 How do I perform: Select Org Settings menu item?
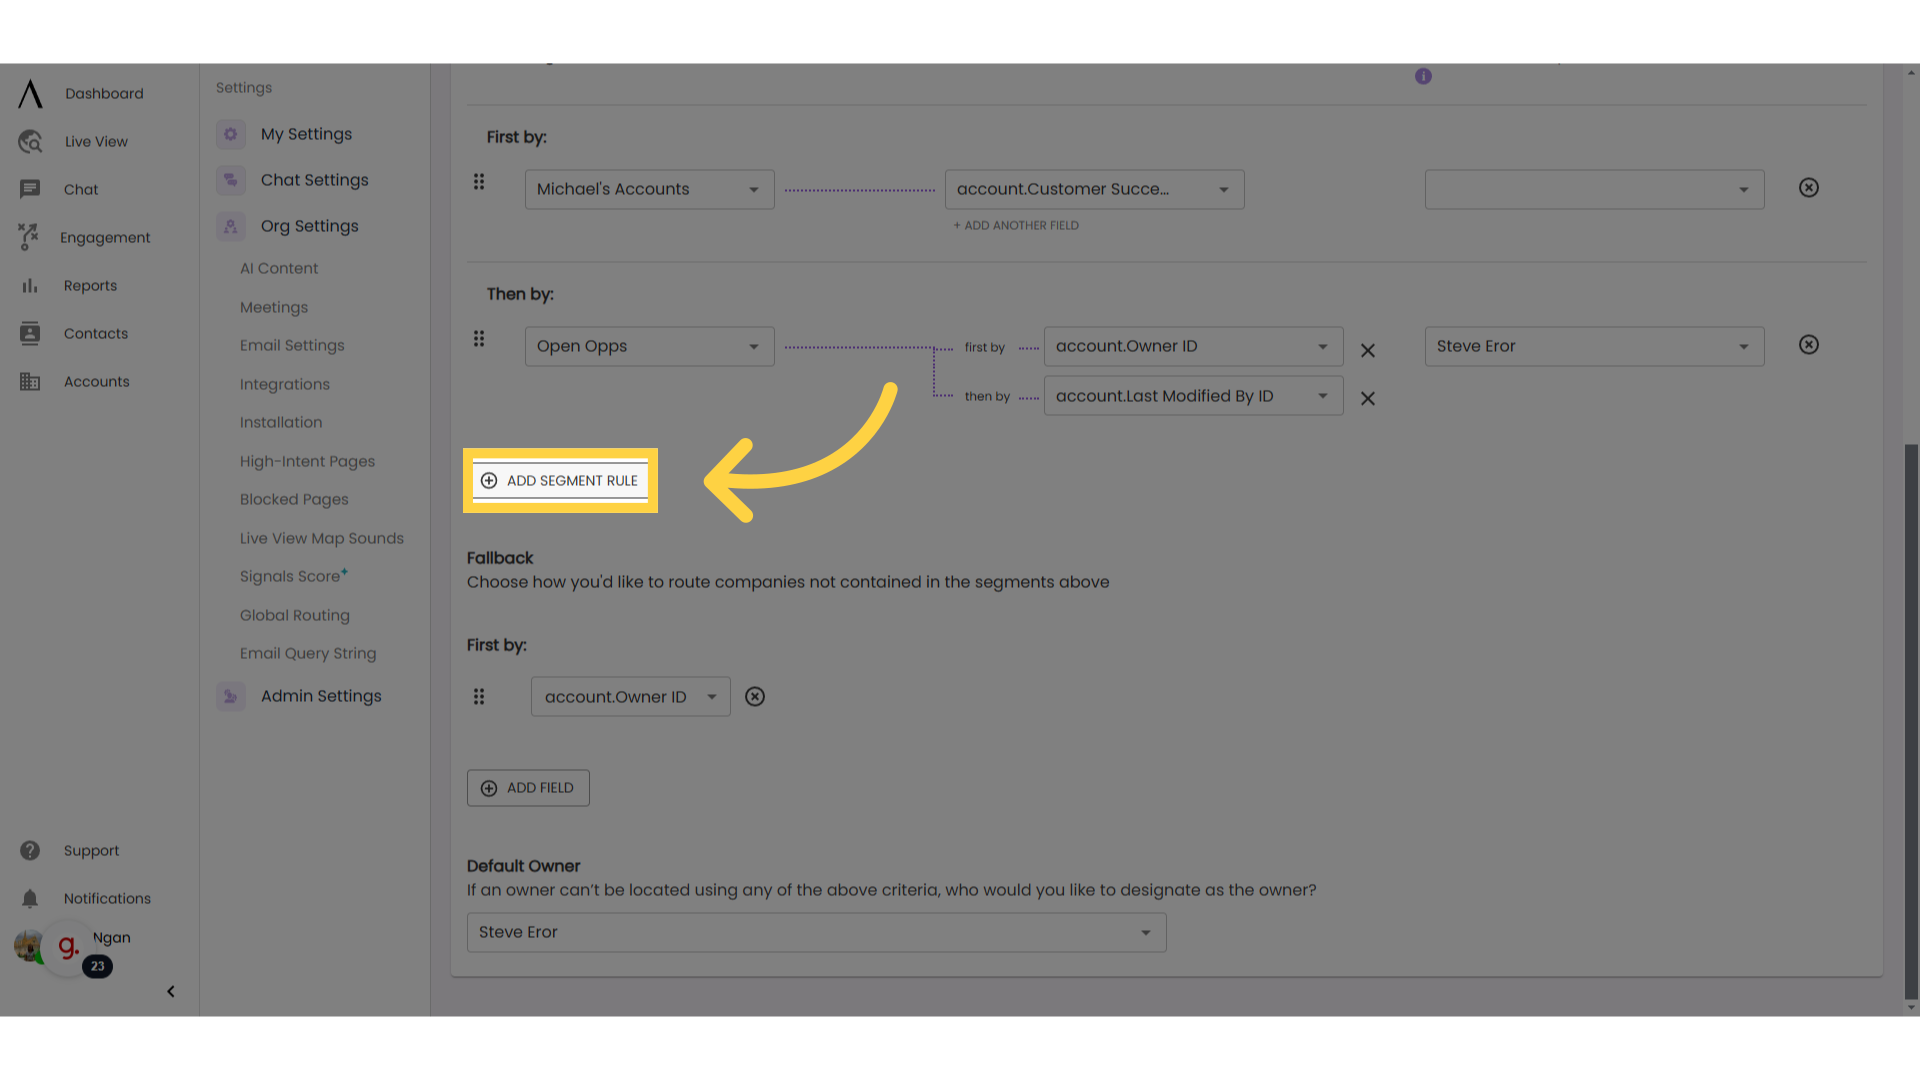(x=309, y=225)
